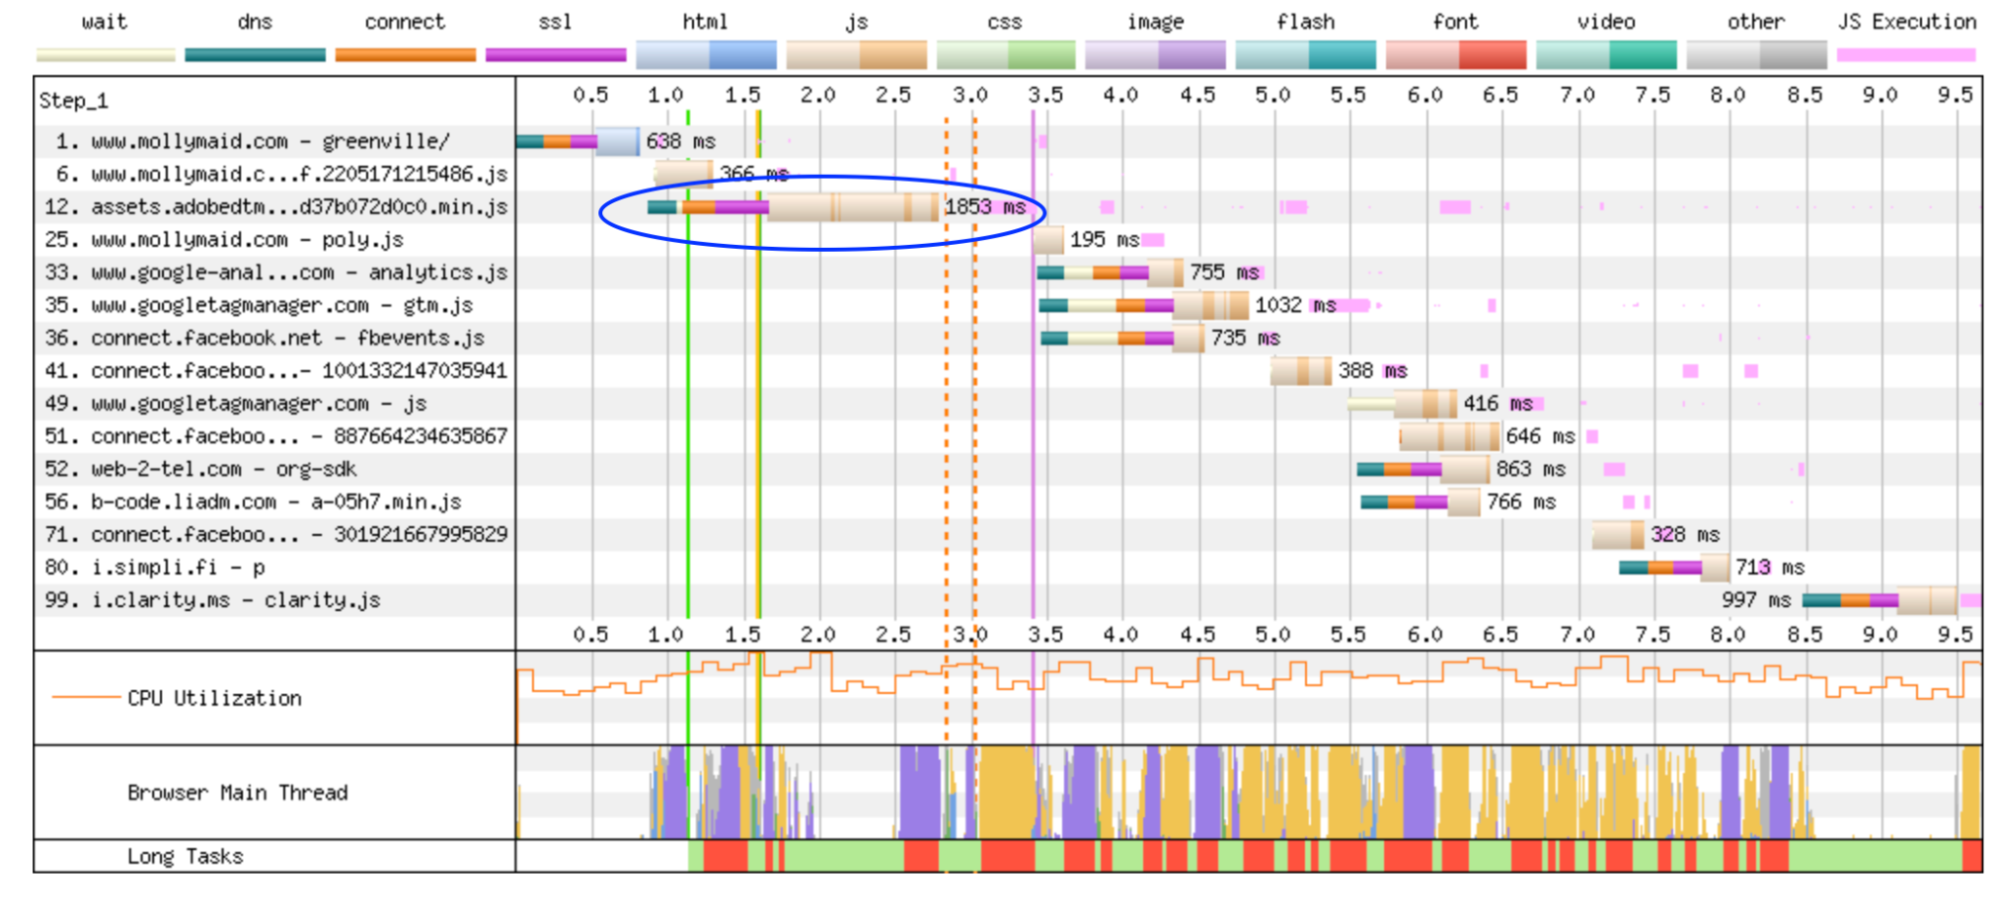The height and width of the screenshot is (902, 1999).
Task: Click the connect legend orange swatch
Action: (x=405, y=55)
